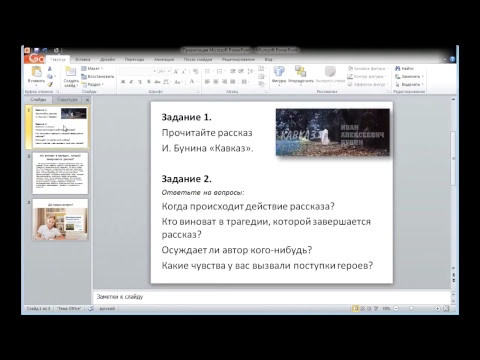Toggle Bold (Ж) formatting
The height and width of the screenshot is (360, 480).
pos(123,82)
